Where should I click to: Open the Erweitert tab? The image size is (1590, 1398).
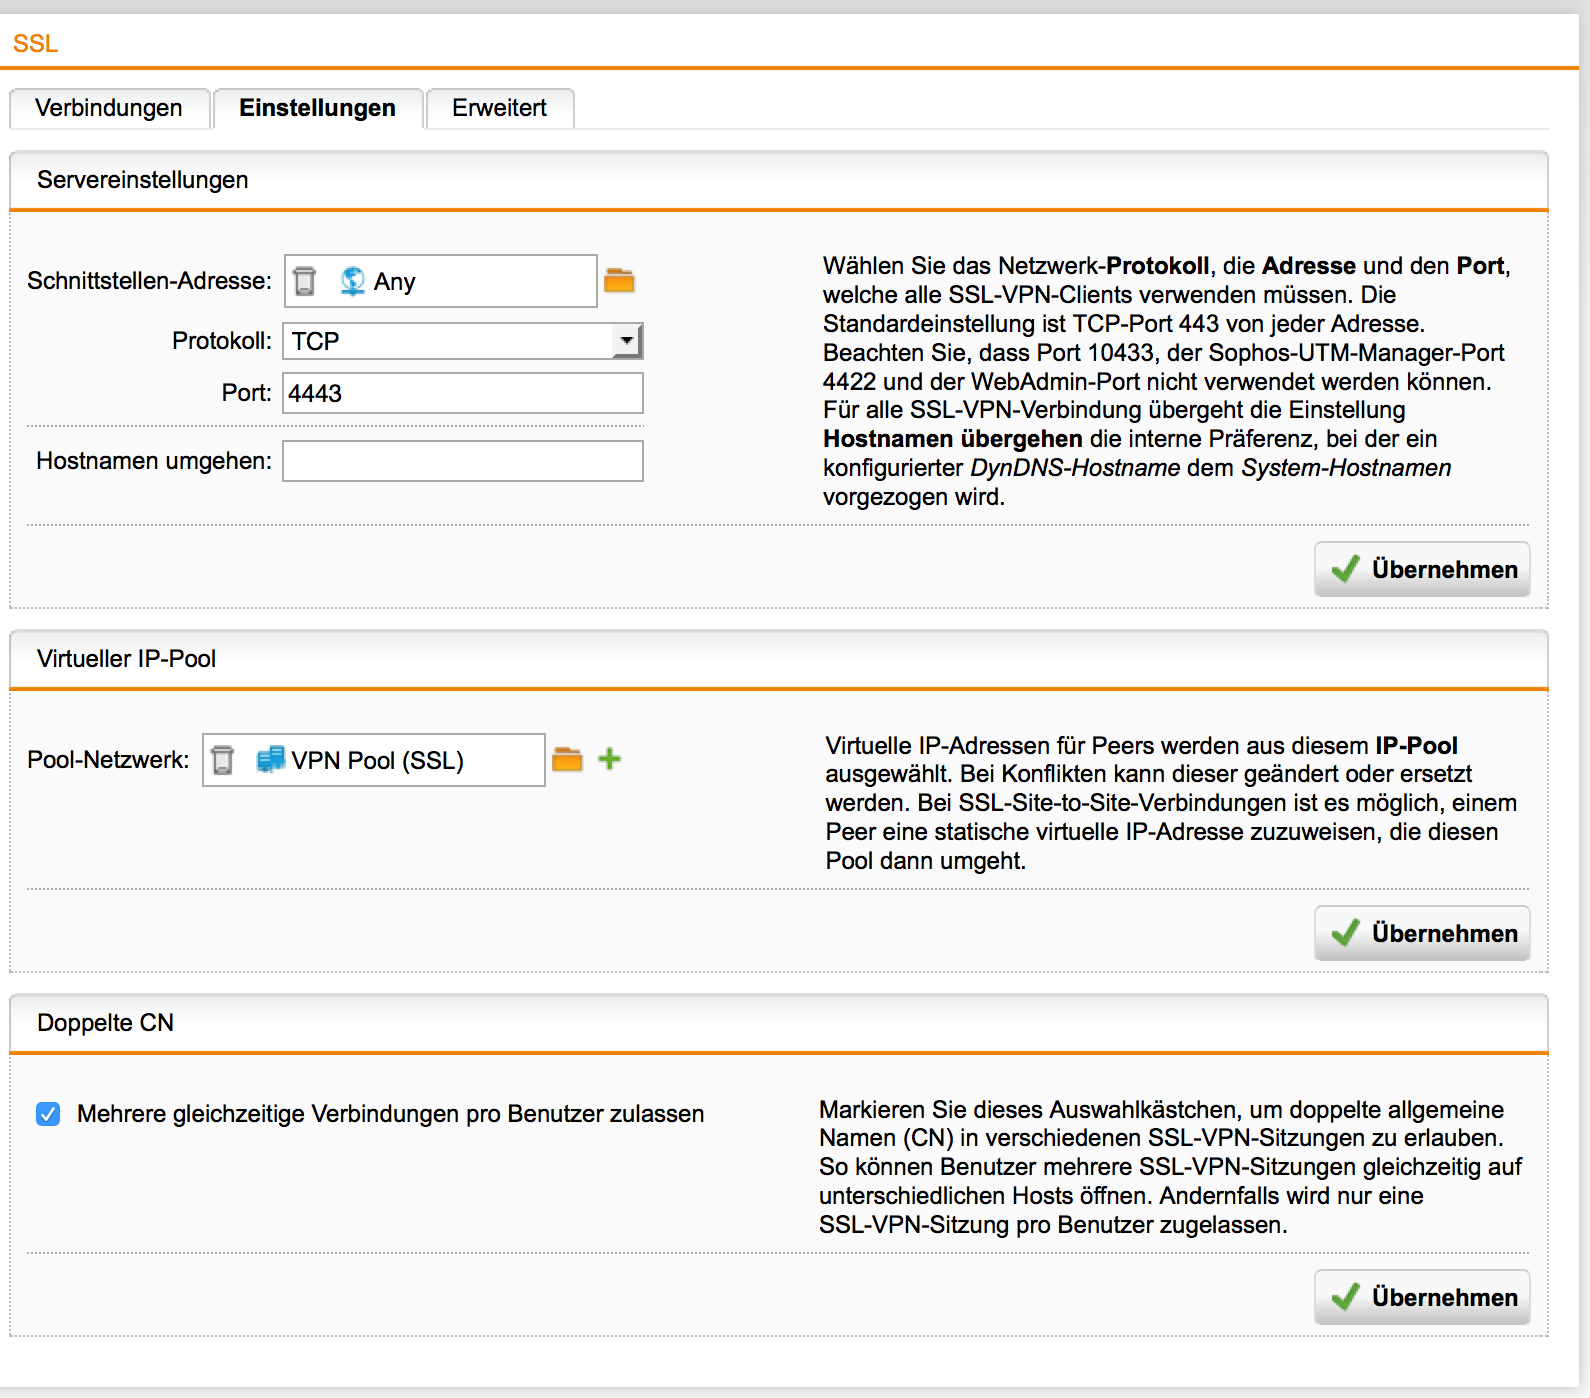(x=499, y=108)
